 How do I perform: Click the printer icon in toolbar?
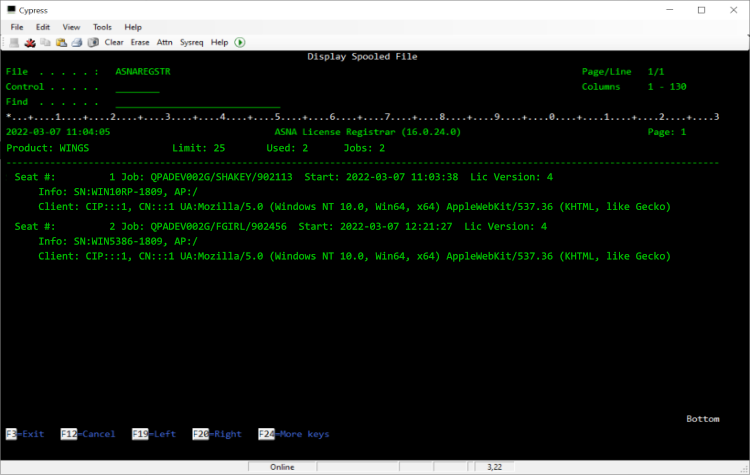tap(77, 43)
